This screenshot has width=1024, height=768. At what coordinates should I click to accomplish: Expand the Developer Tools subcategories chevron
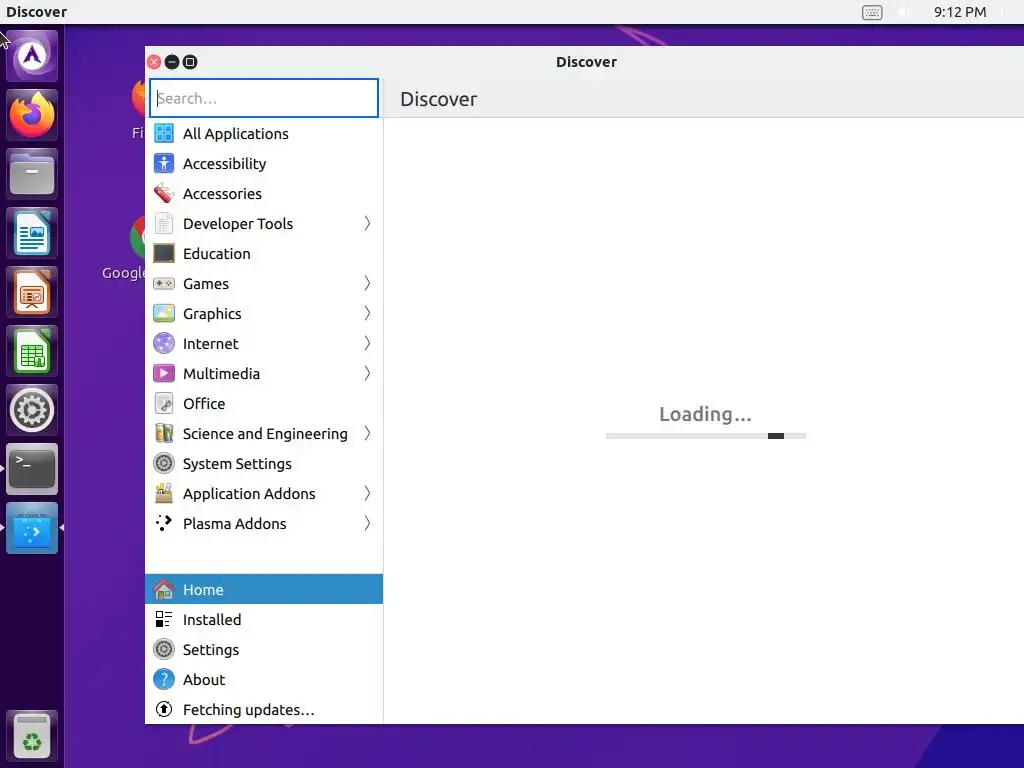pos(367,223)
